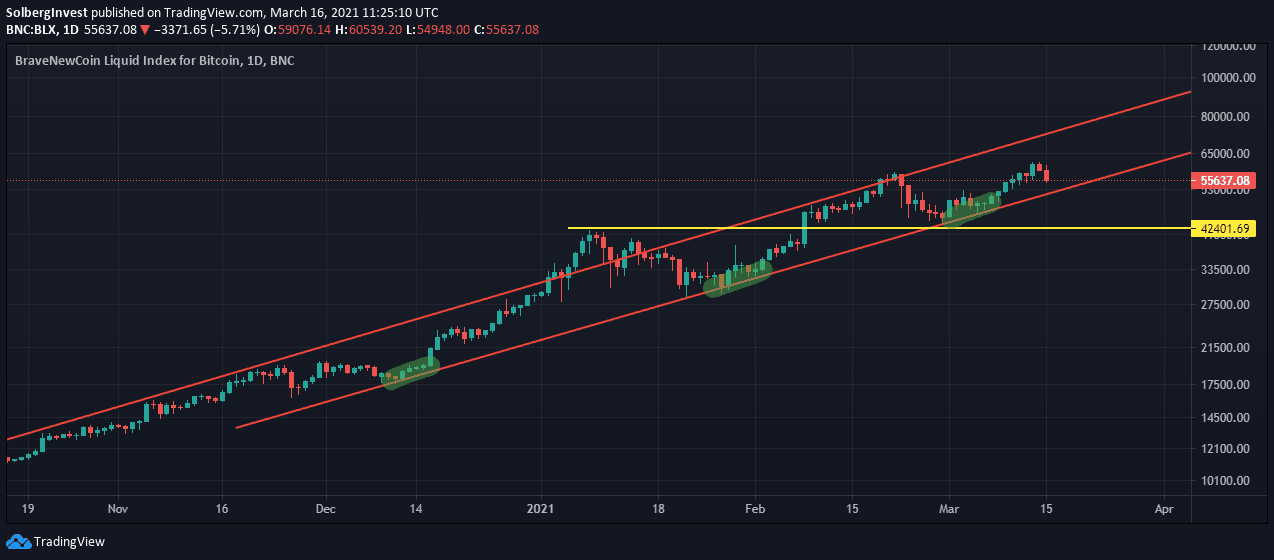Click the yellow horizontal support line
Viewport: 1274px width, 560px height.
(x=880, y=228)
